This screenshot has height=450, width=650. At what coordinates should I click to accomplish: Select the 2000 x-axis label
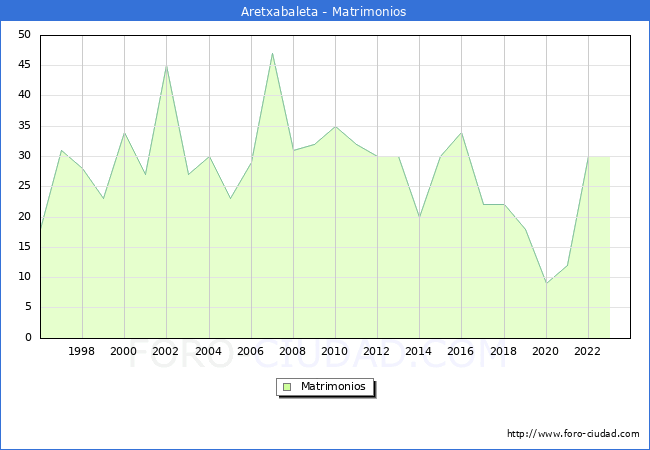pyautogui.click(x=124, y=351)
